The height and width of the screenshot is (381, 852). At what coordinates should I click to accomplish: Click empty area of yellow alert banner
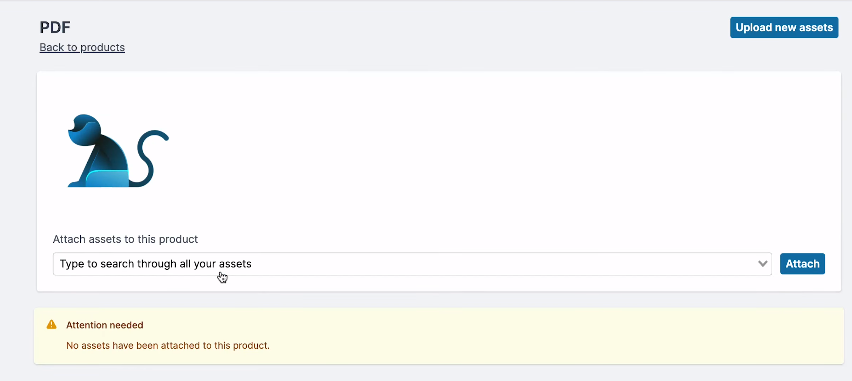click(x=543, y=336)
